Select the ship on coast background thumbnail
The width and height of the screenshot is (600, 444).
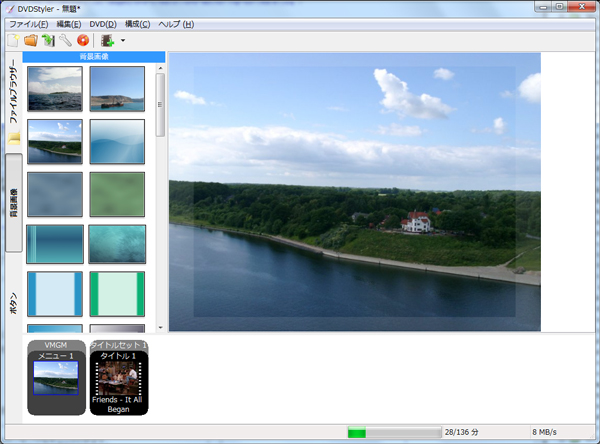[117, 89]
